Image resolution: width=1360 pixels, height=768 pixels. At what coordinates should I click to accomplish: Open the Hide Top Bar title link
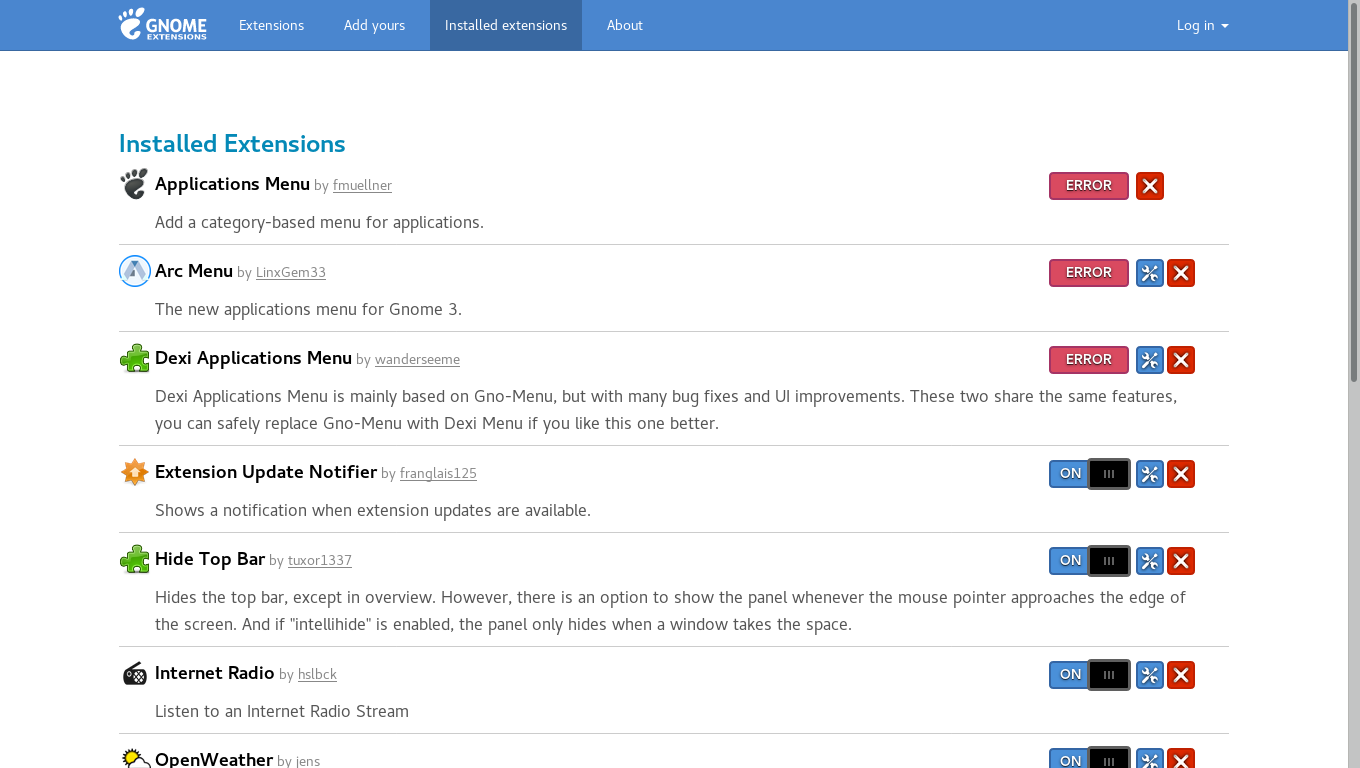pyautogui.click(x=210, y=559)
